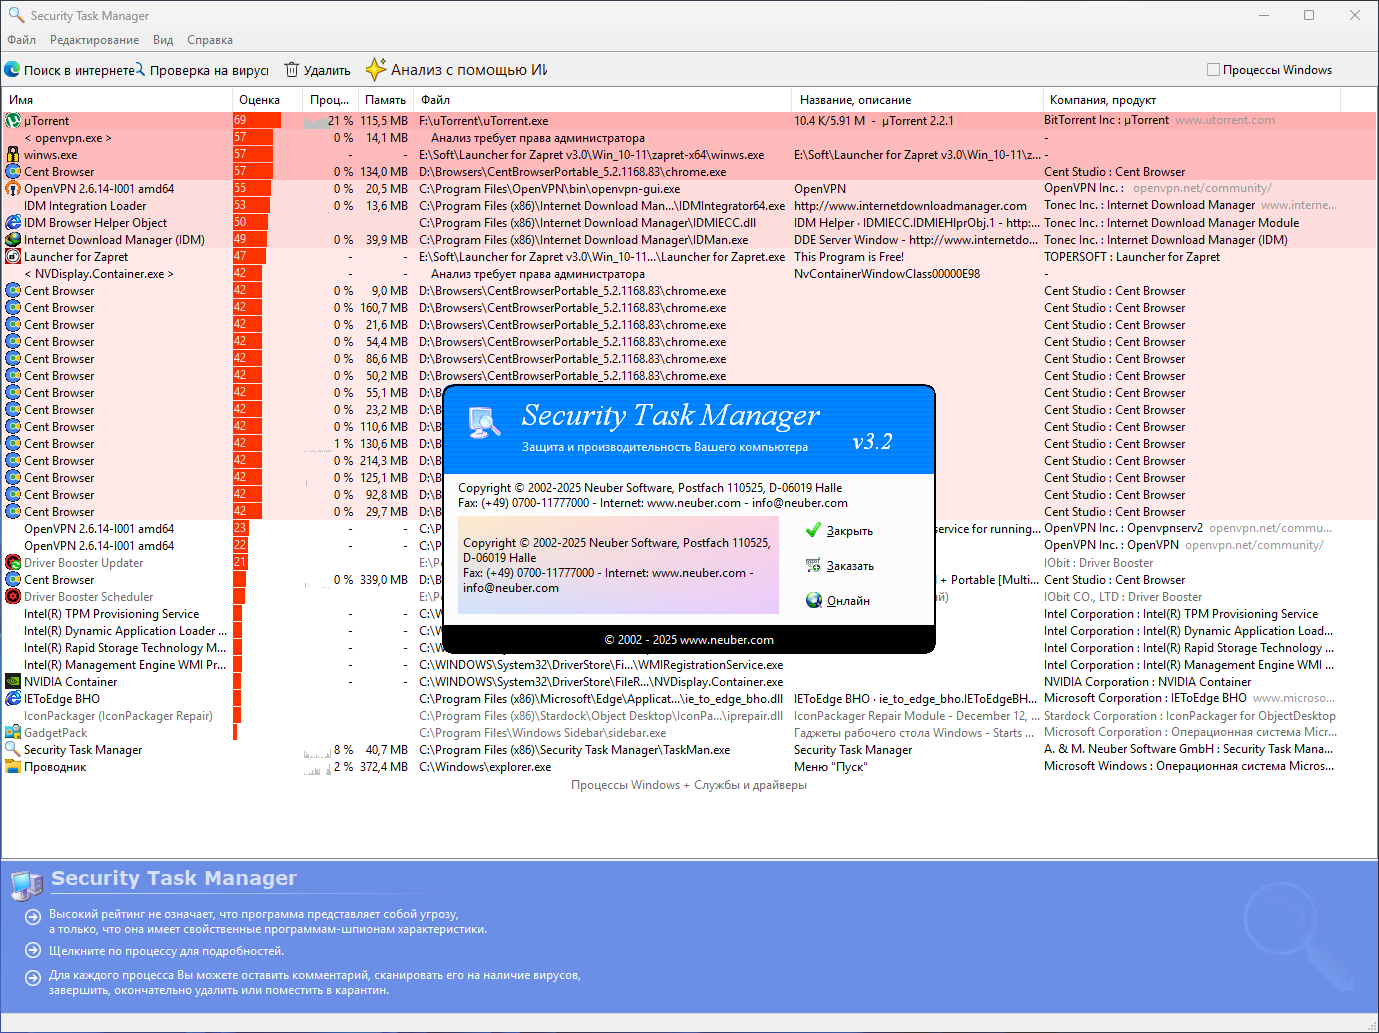
Task: Sort by the Проц... column header
Action: [x=329, y=100]
